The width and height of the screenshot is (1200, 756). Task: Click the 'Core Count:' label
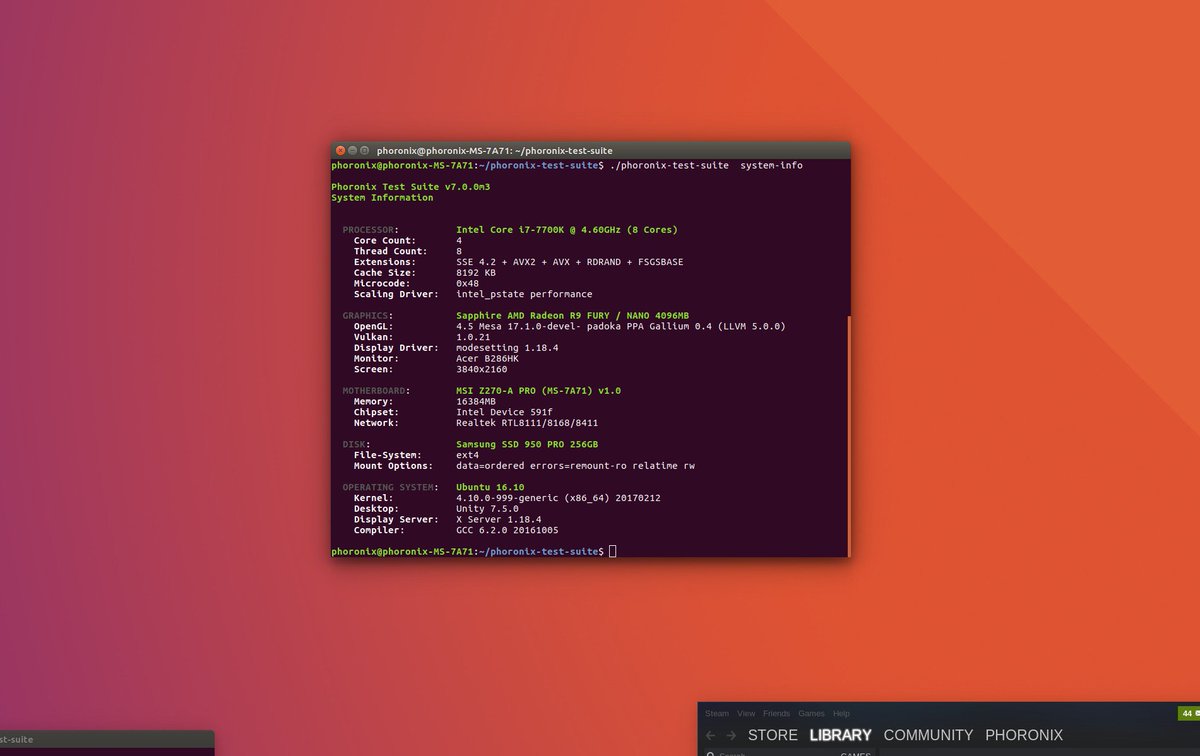[x=384, y=240]
